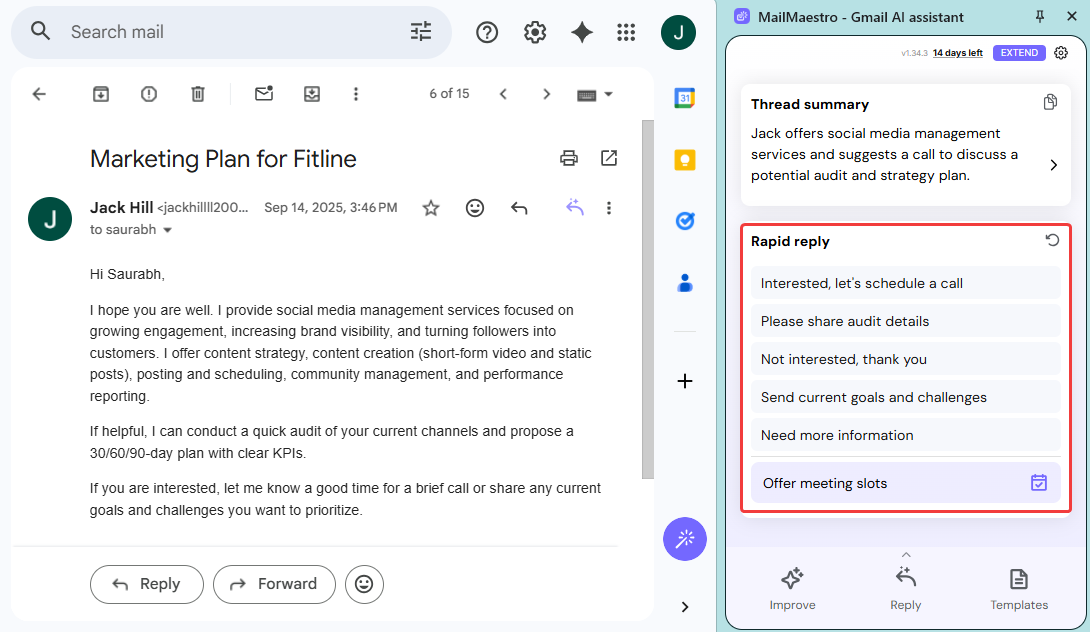Report this email as spam
The image size is (1090, 632).
click(149, 94)
